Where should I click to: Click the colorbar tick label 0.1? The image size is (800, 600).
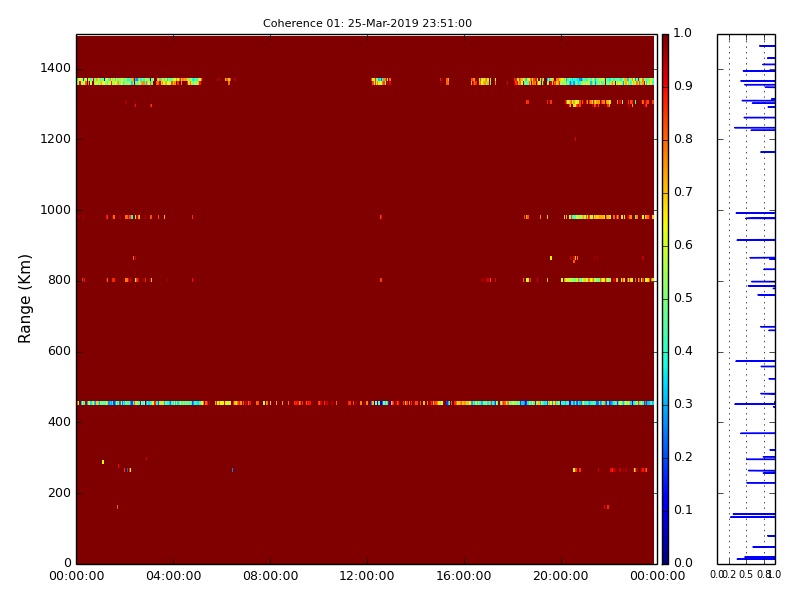click(x=683, y=510)
